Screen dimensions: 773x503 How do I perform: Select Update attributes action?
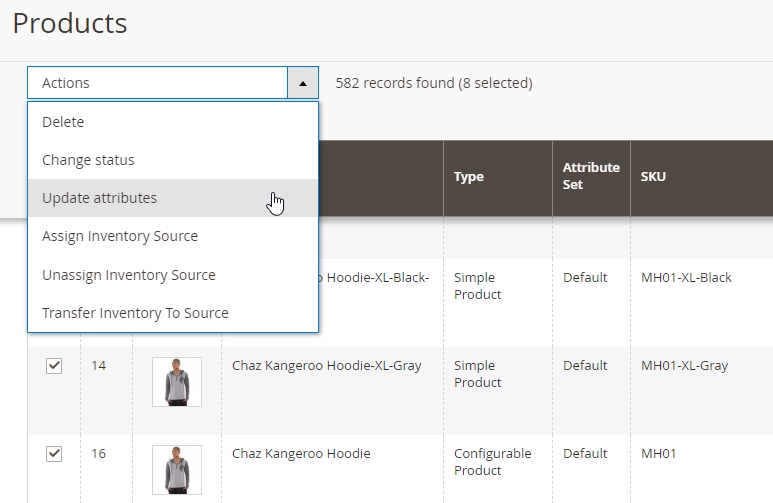[173, 198]
